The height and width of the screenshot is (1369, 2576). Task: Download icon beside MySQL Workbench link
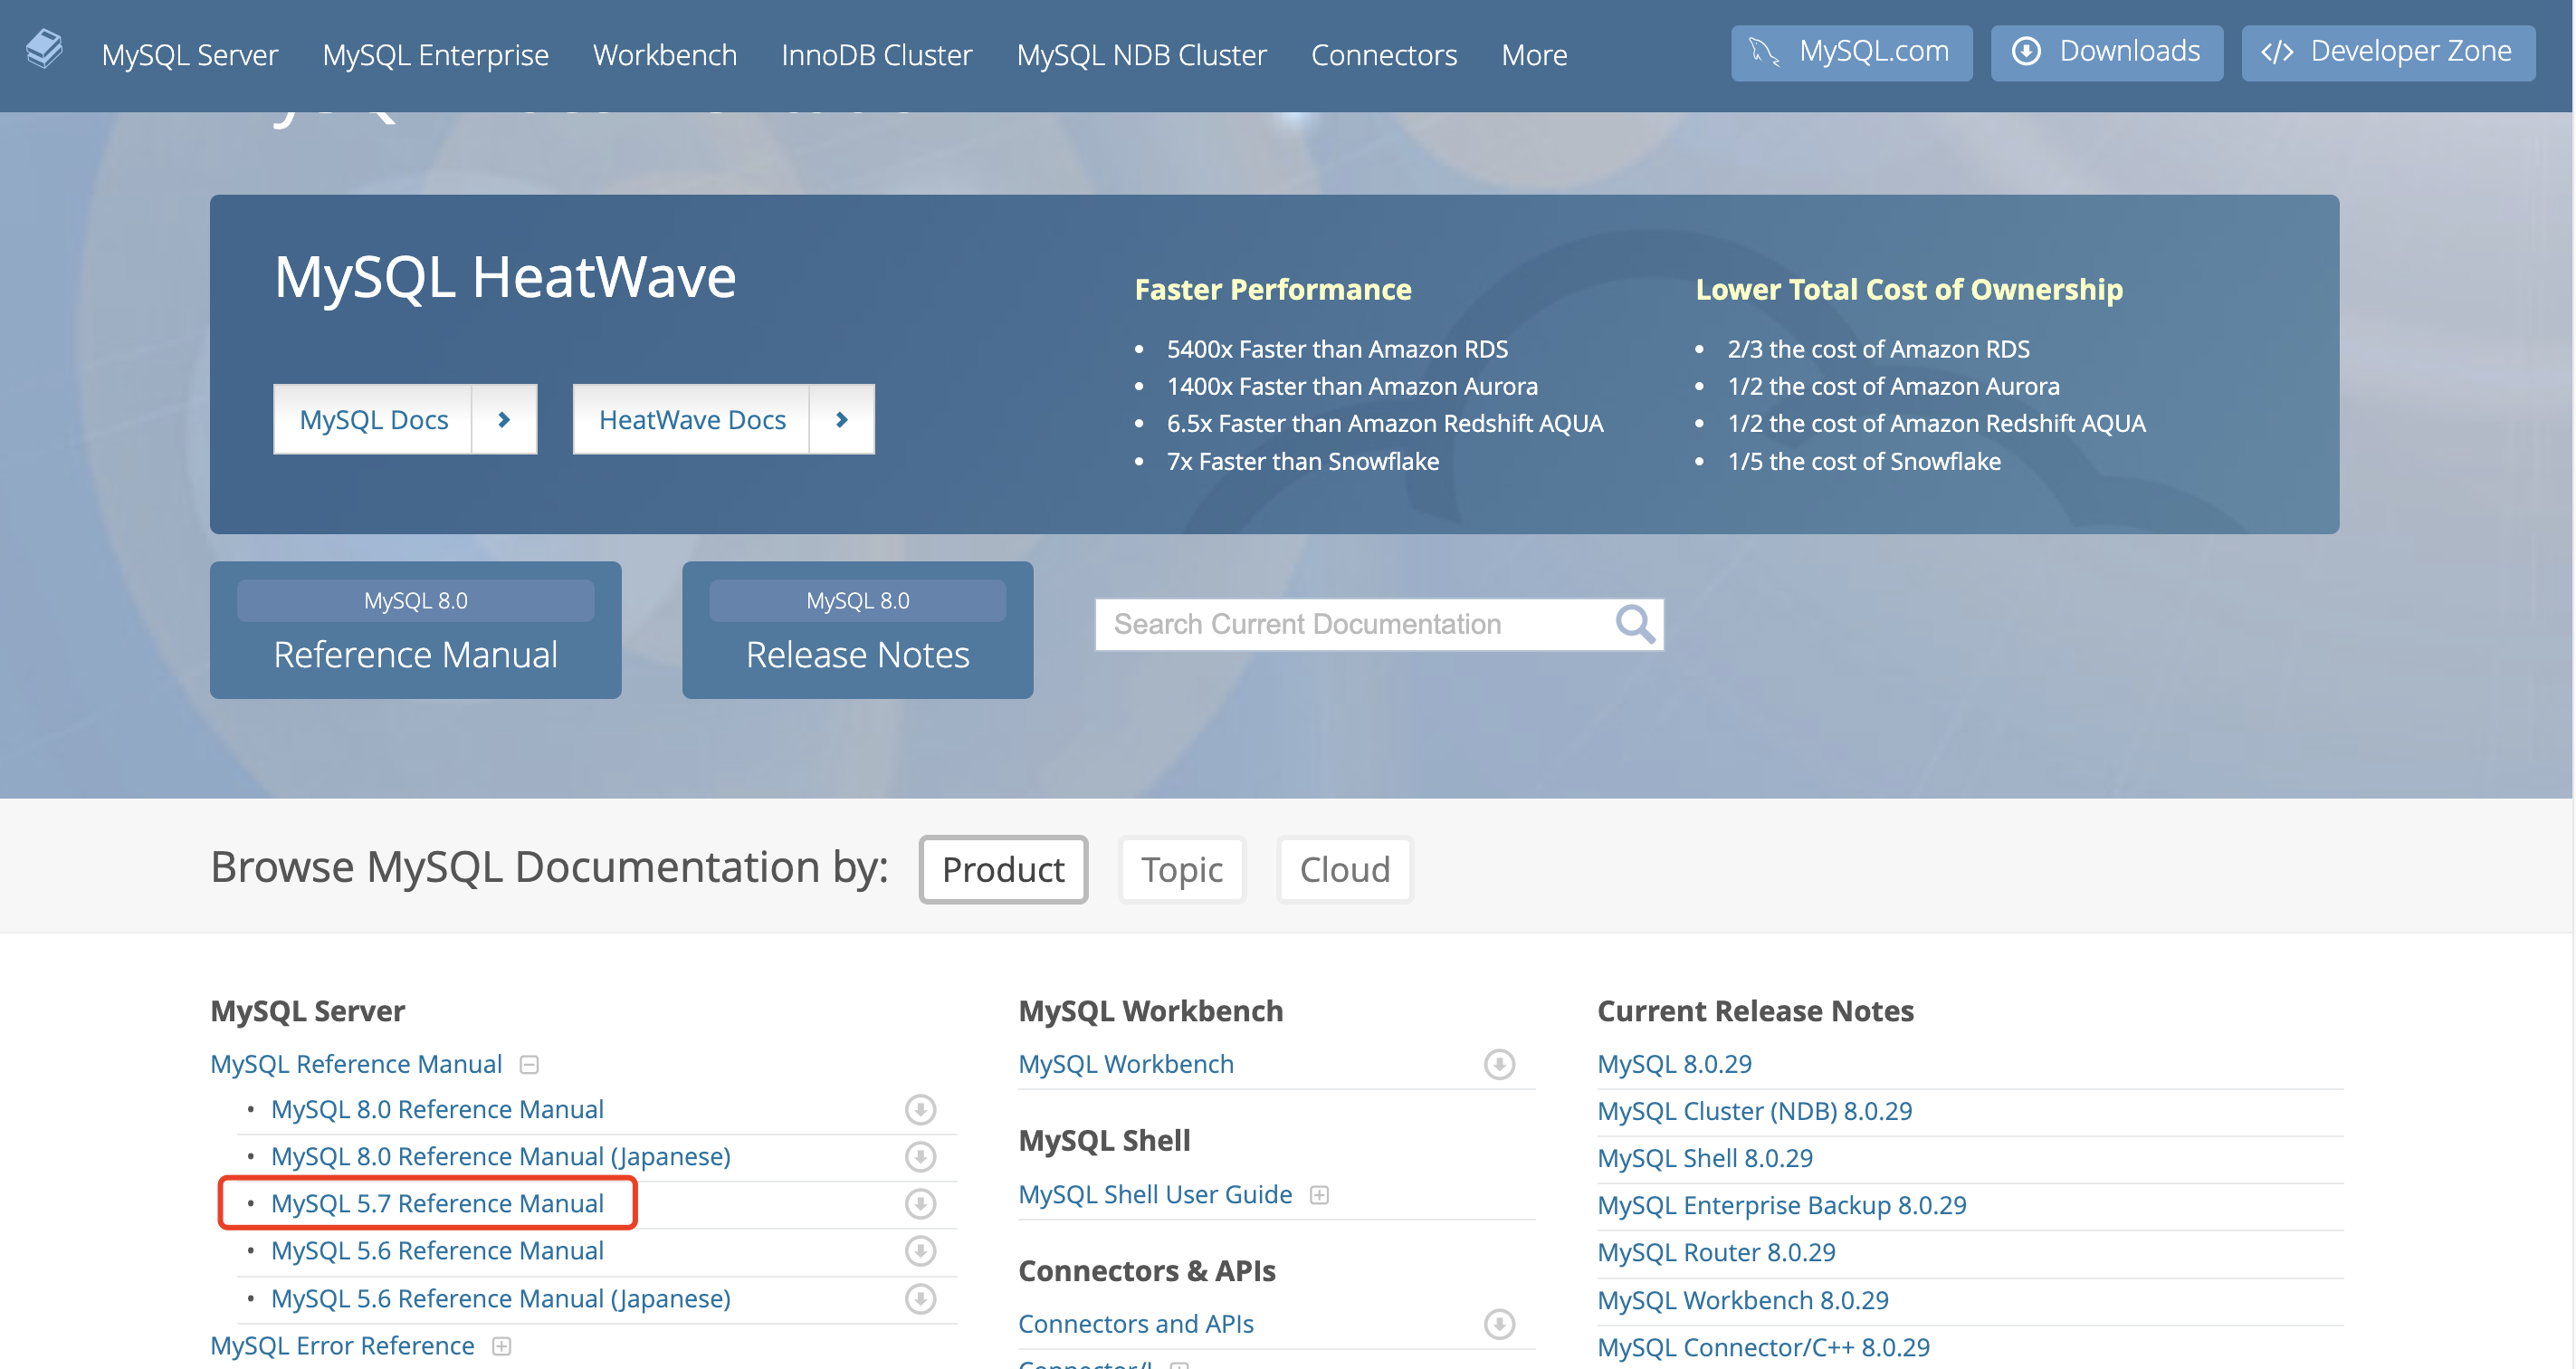pos(1499,1065)
